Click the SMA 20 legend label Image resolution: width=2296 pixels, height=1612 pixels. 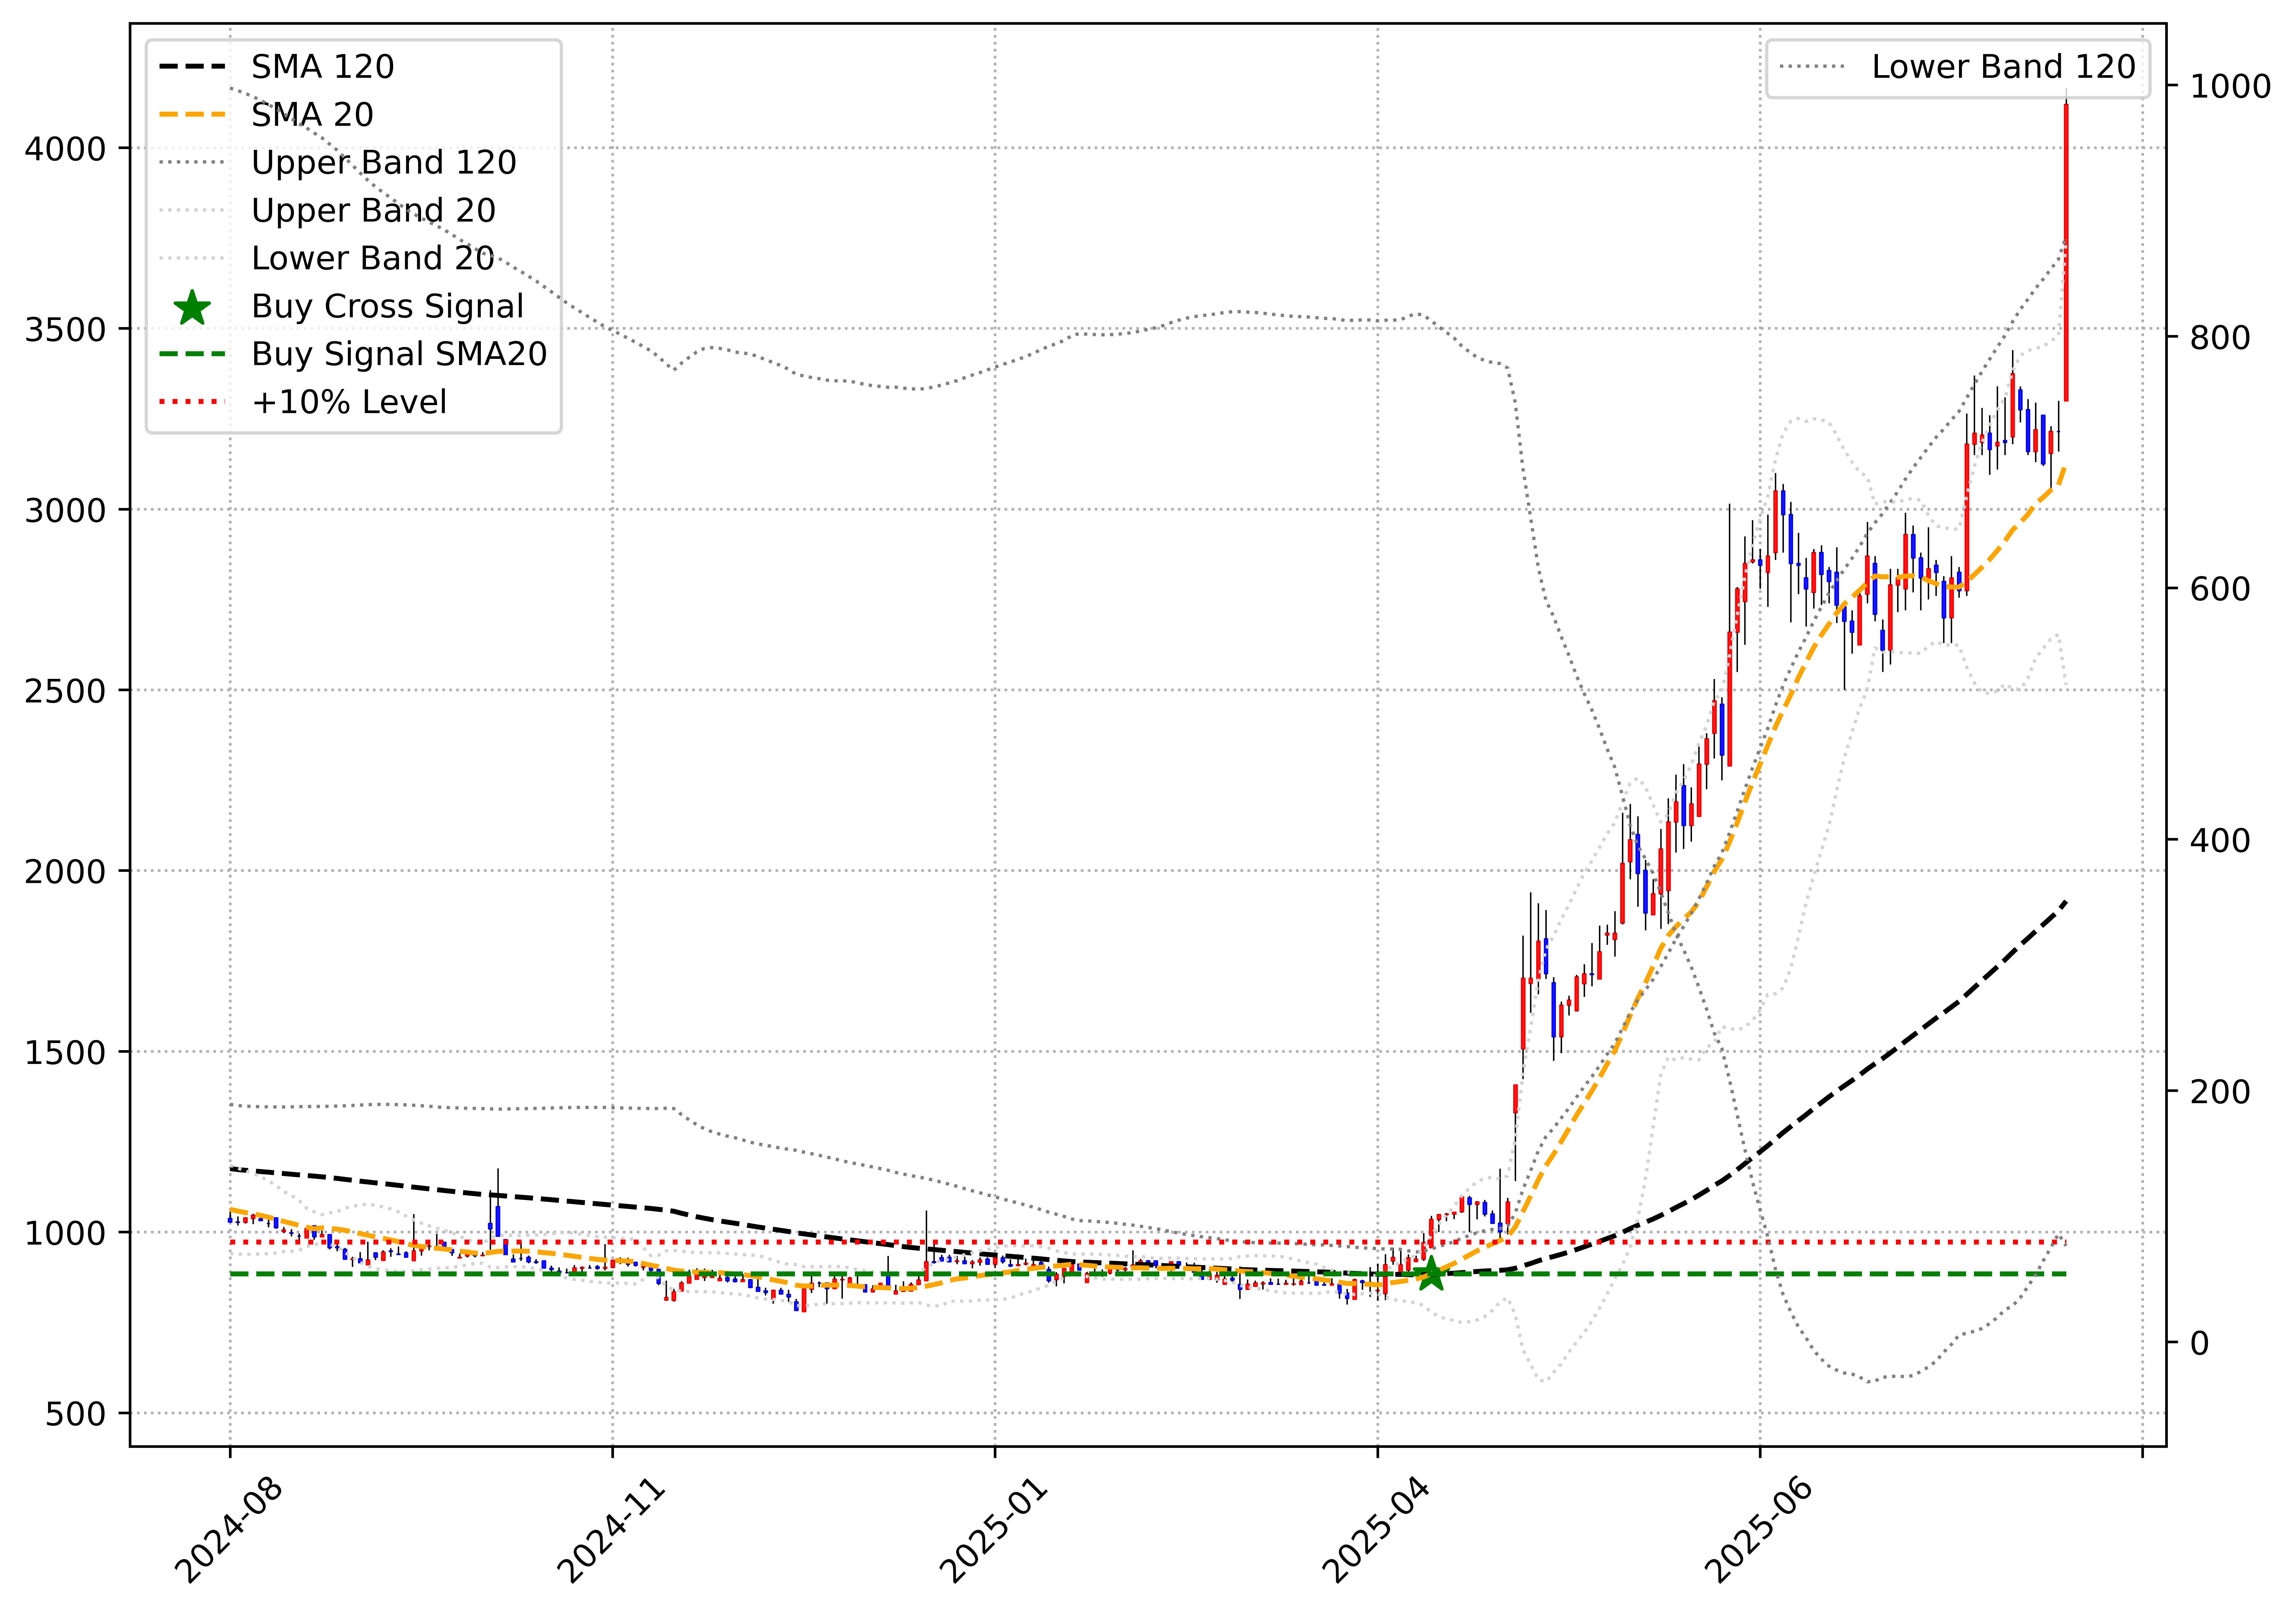[x=312, y=115]
